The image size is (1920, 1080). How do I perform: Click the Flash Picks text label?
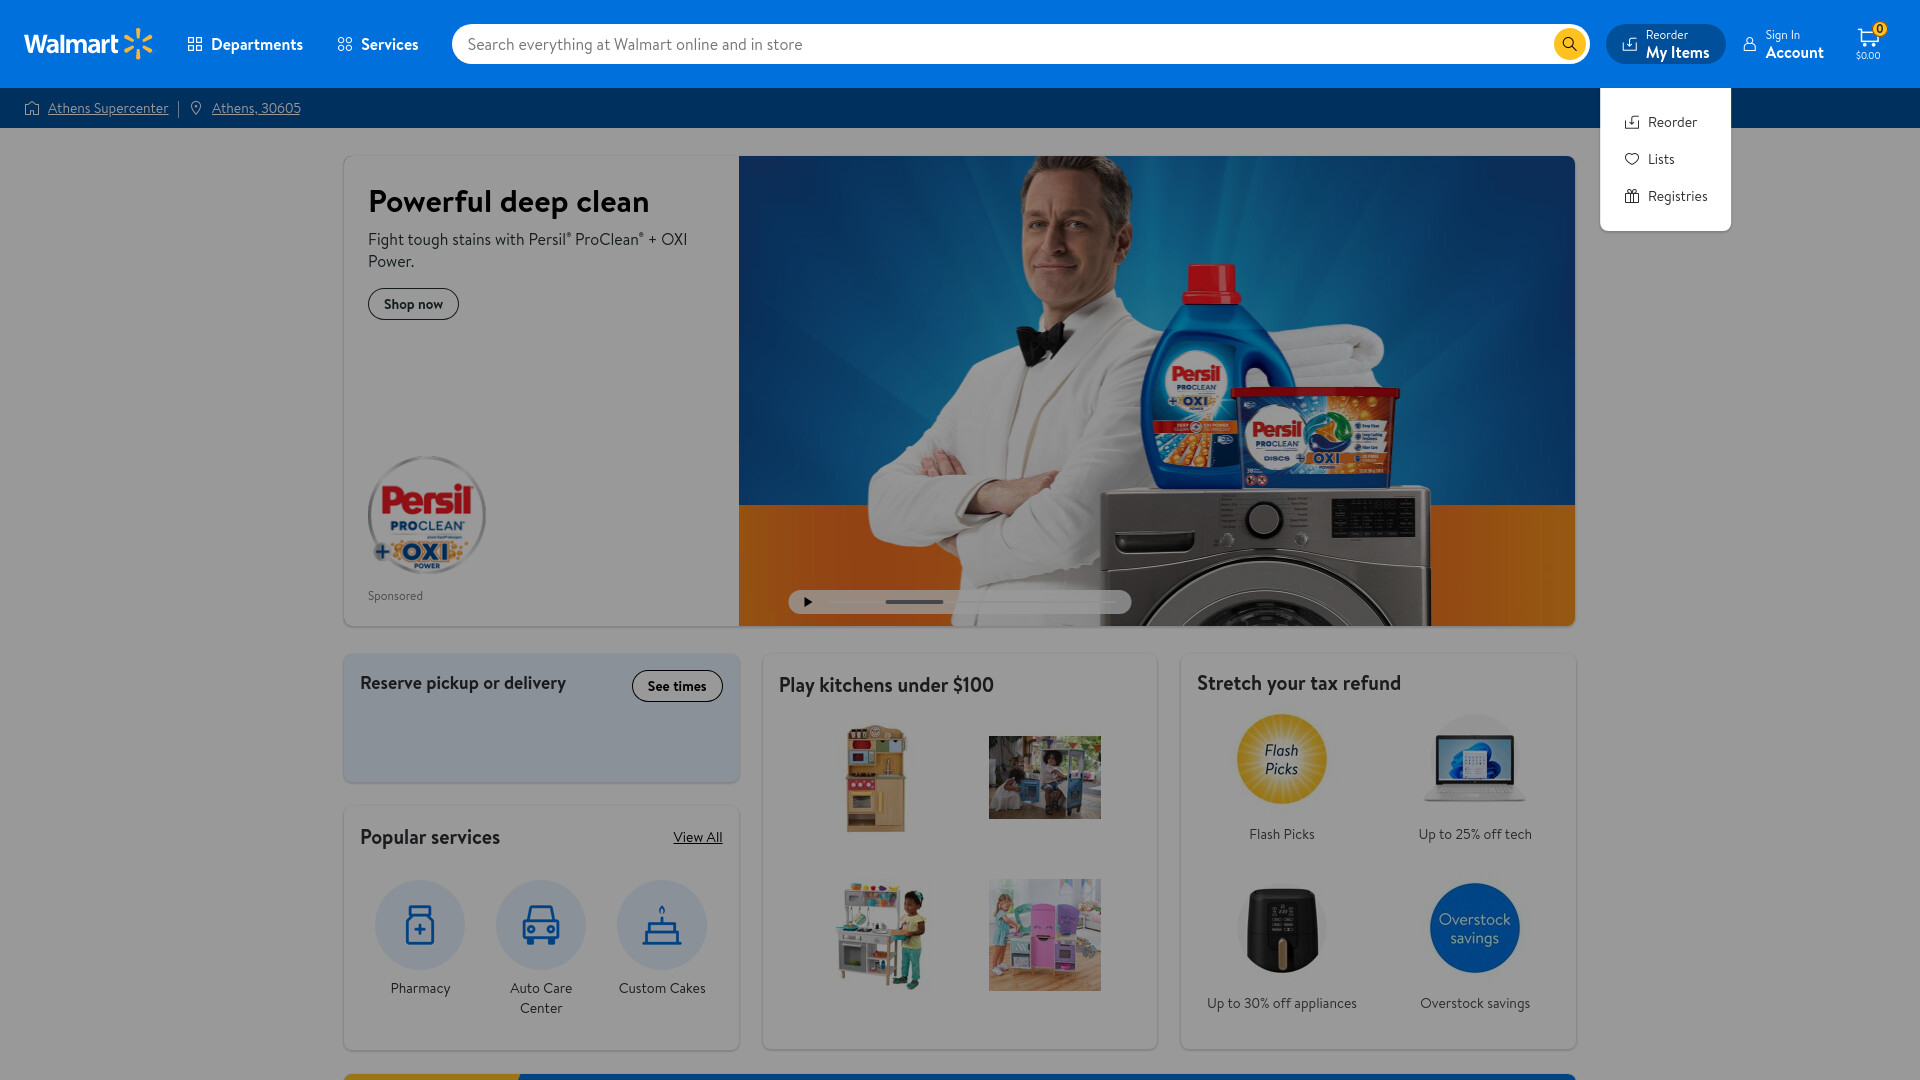point(1282,834)
